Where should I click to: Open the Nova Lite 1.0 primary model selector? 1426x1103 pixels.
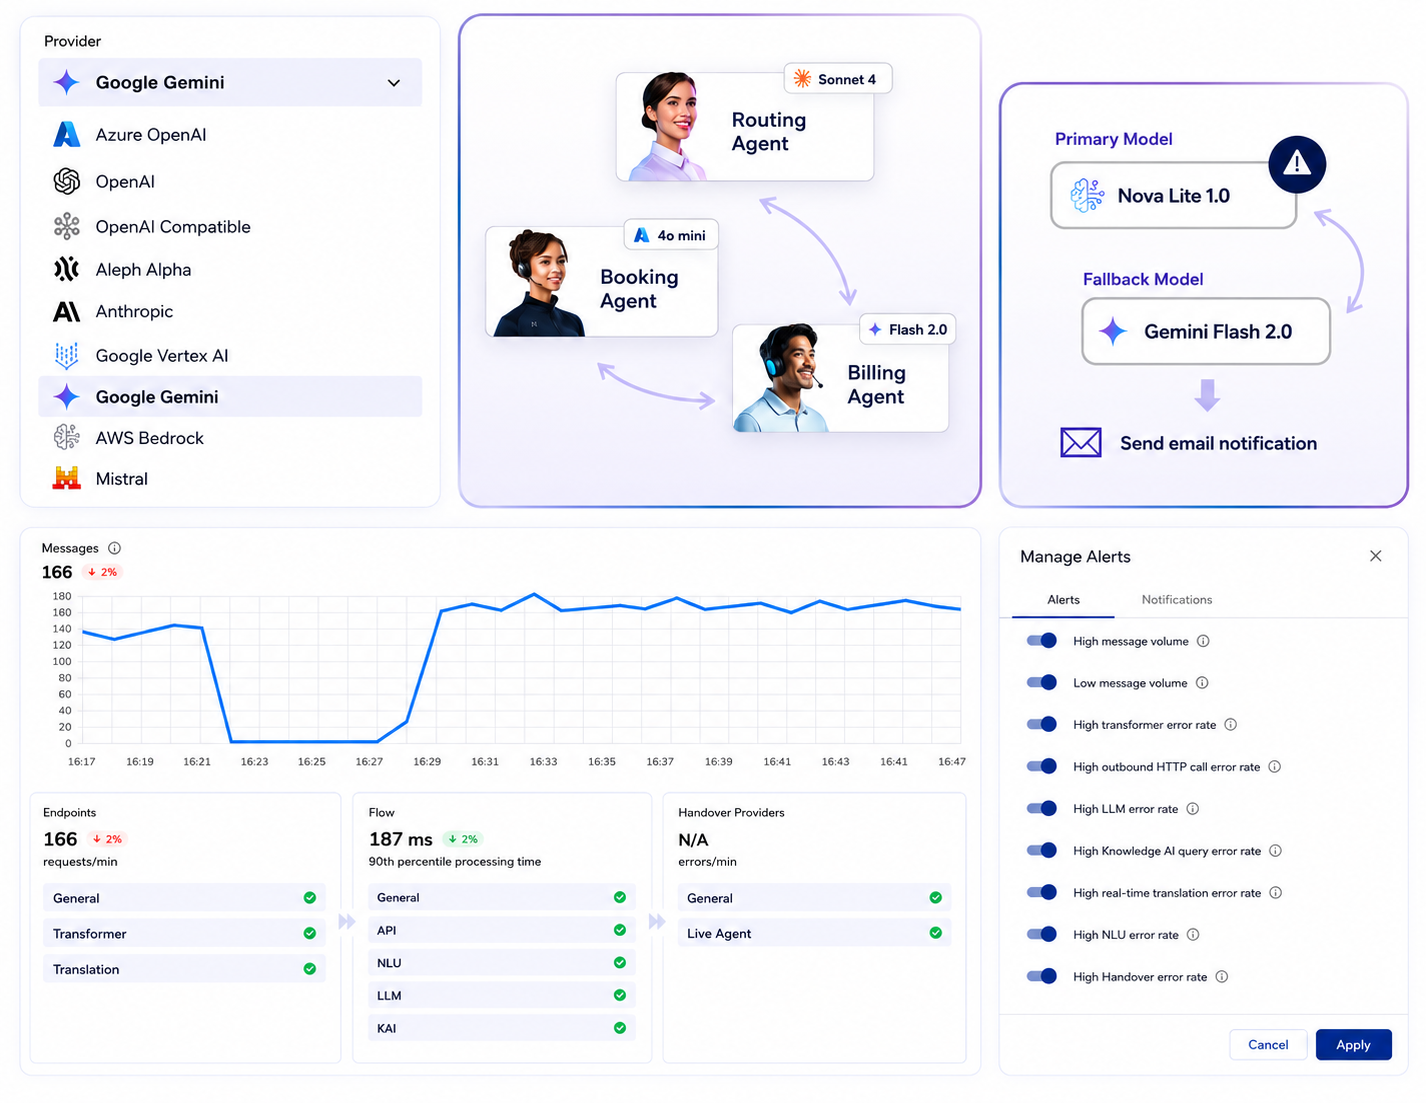coord(1174,196)
